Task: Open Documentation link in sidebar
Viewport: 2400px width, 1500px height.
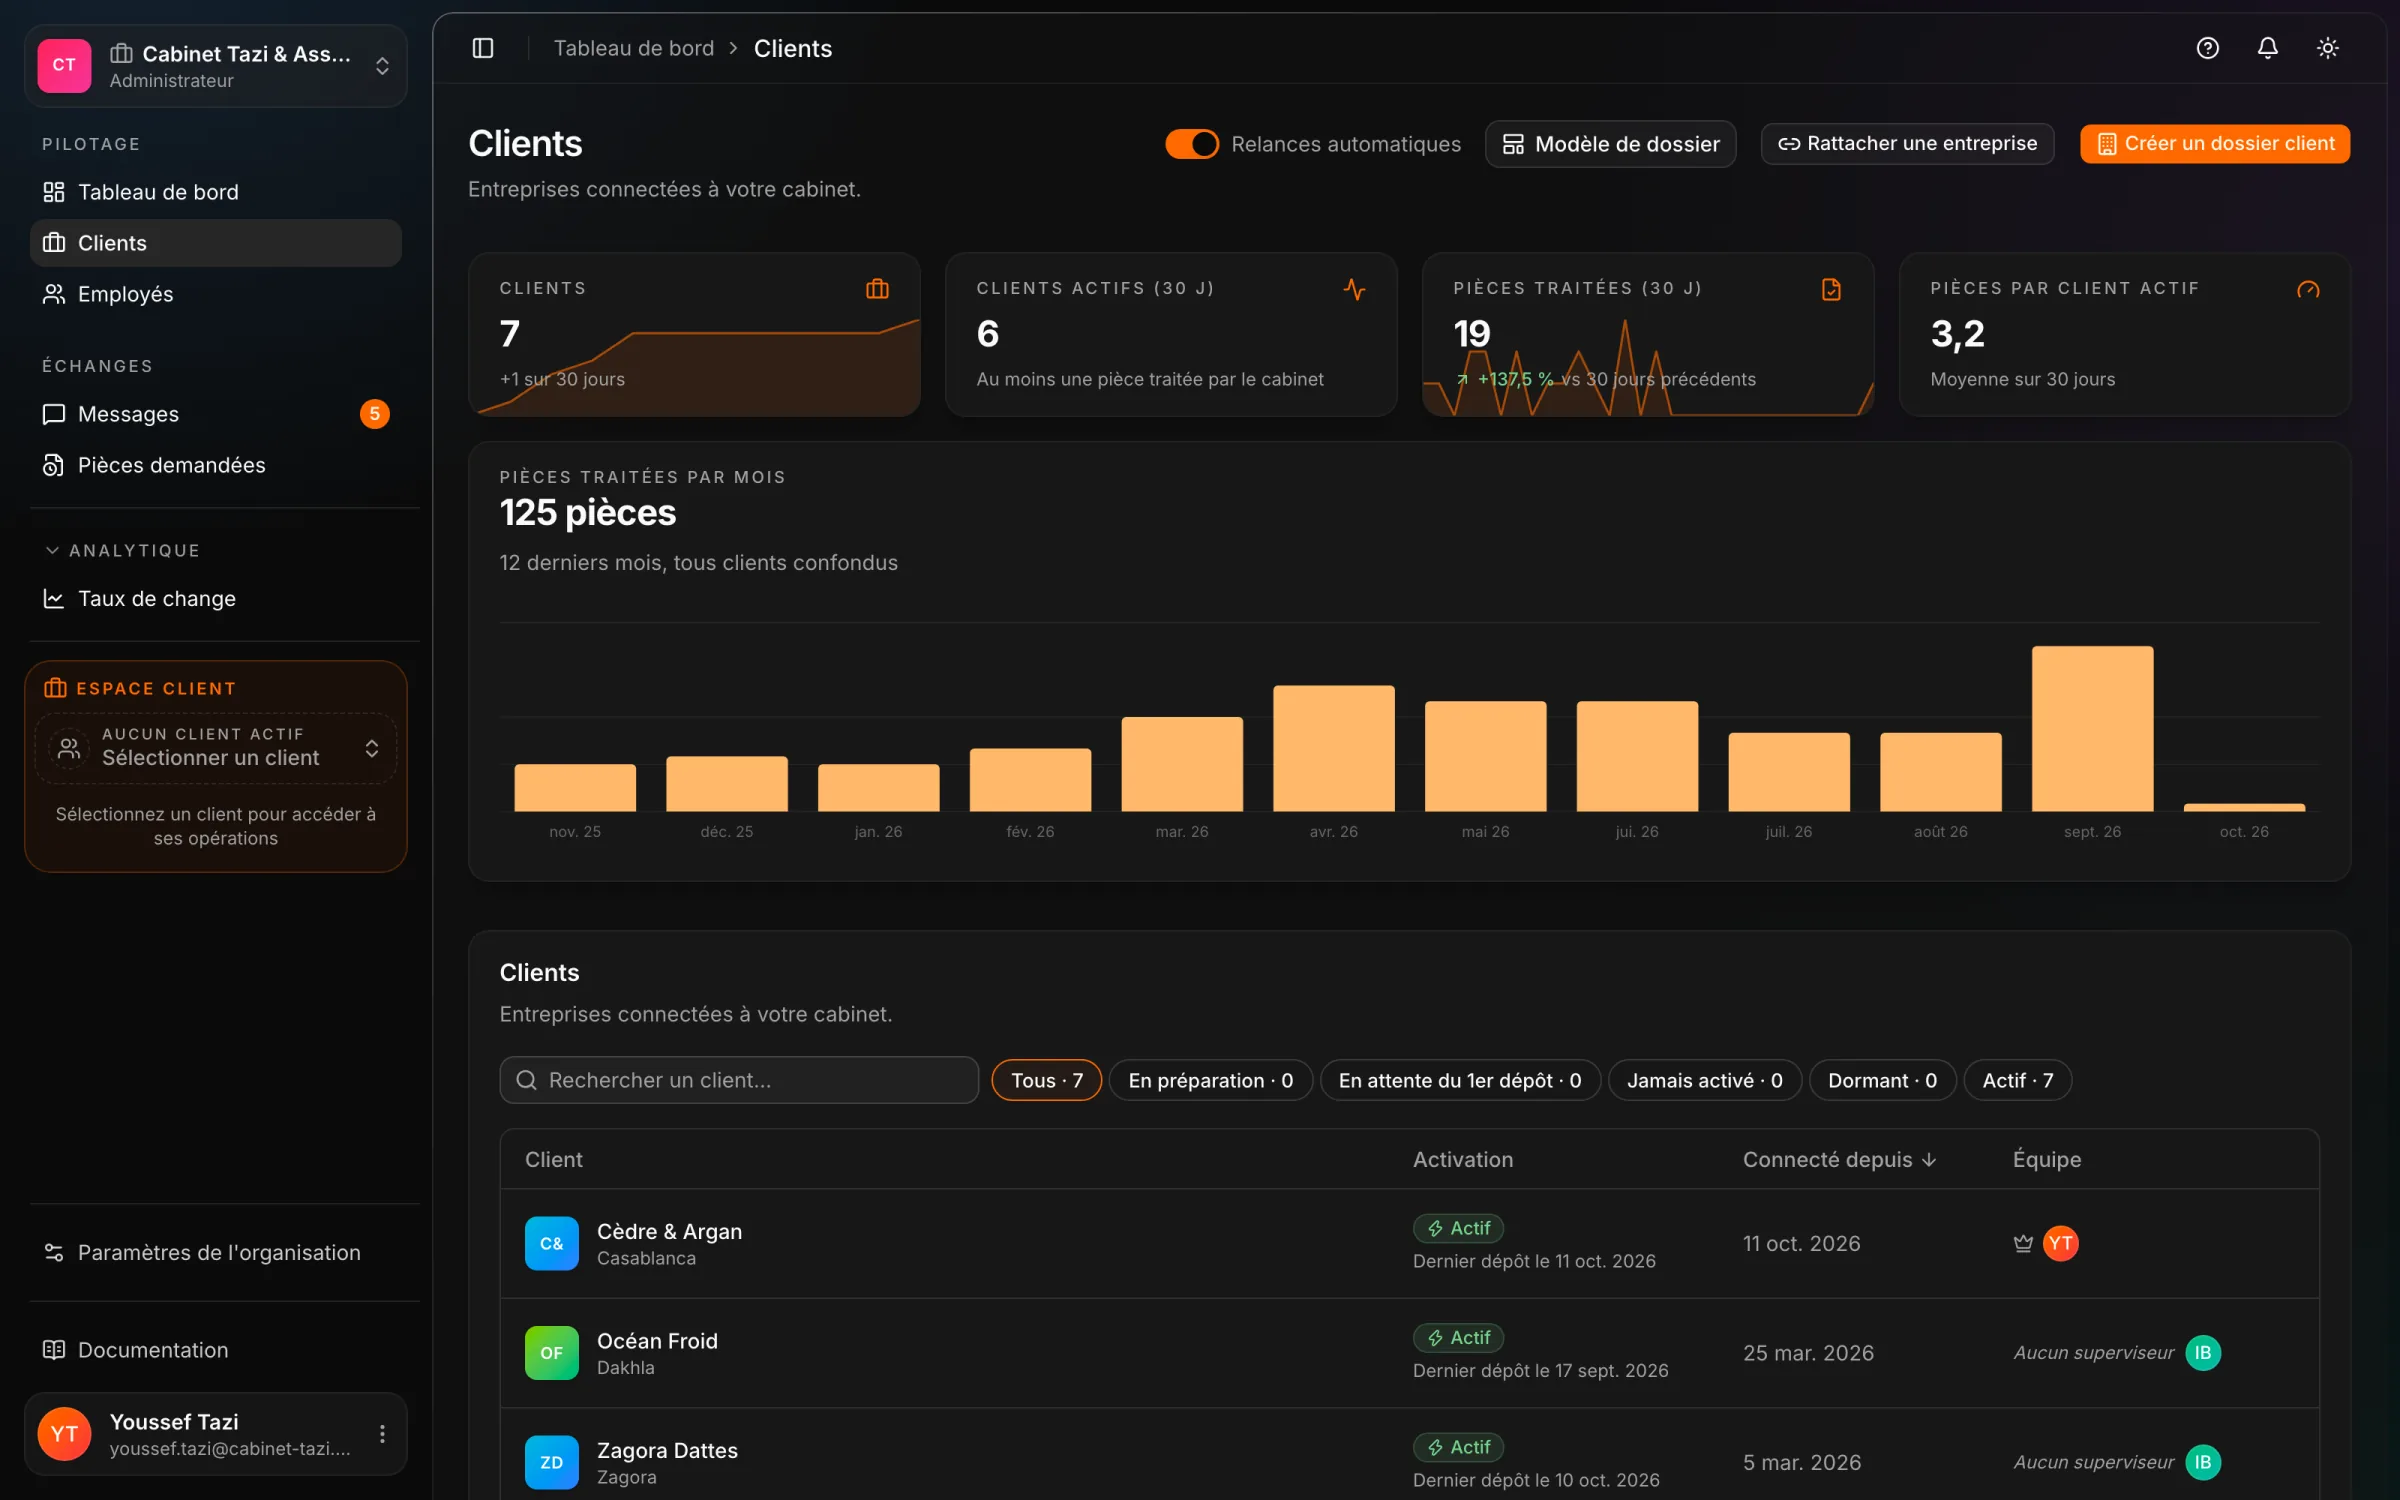Action: (x=216, y=1350)
